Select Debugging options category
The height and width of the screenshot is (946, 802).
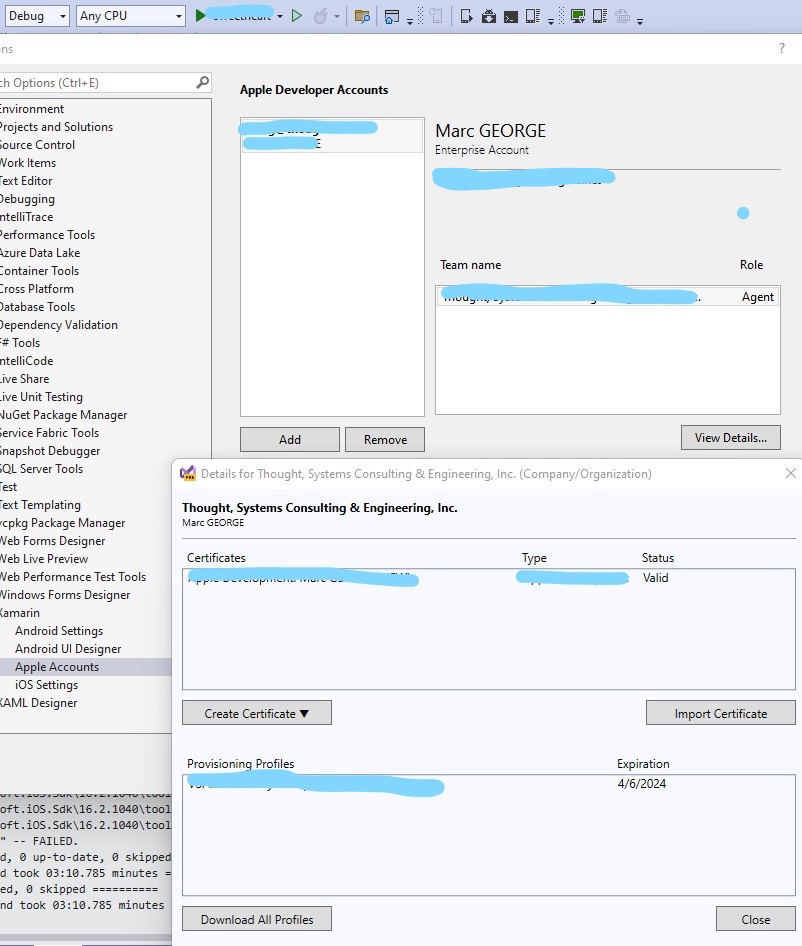pyautogui.click(x=27, y=198)
